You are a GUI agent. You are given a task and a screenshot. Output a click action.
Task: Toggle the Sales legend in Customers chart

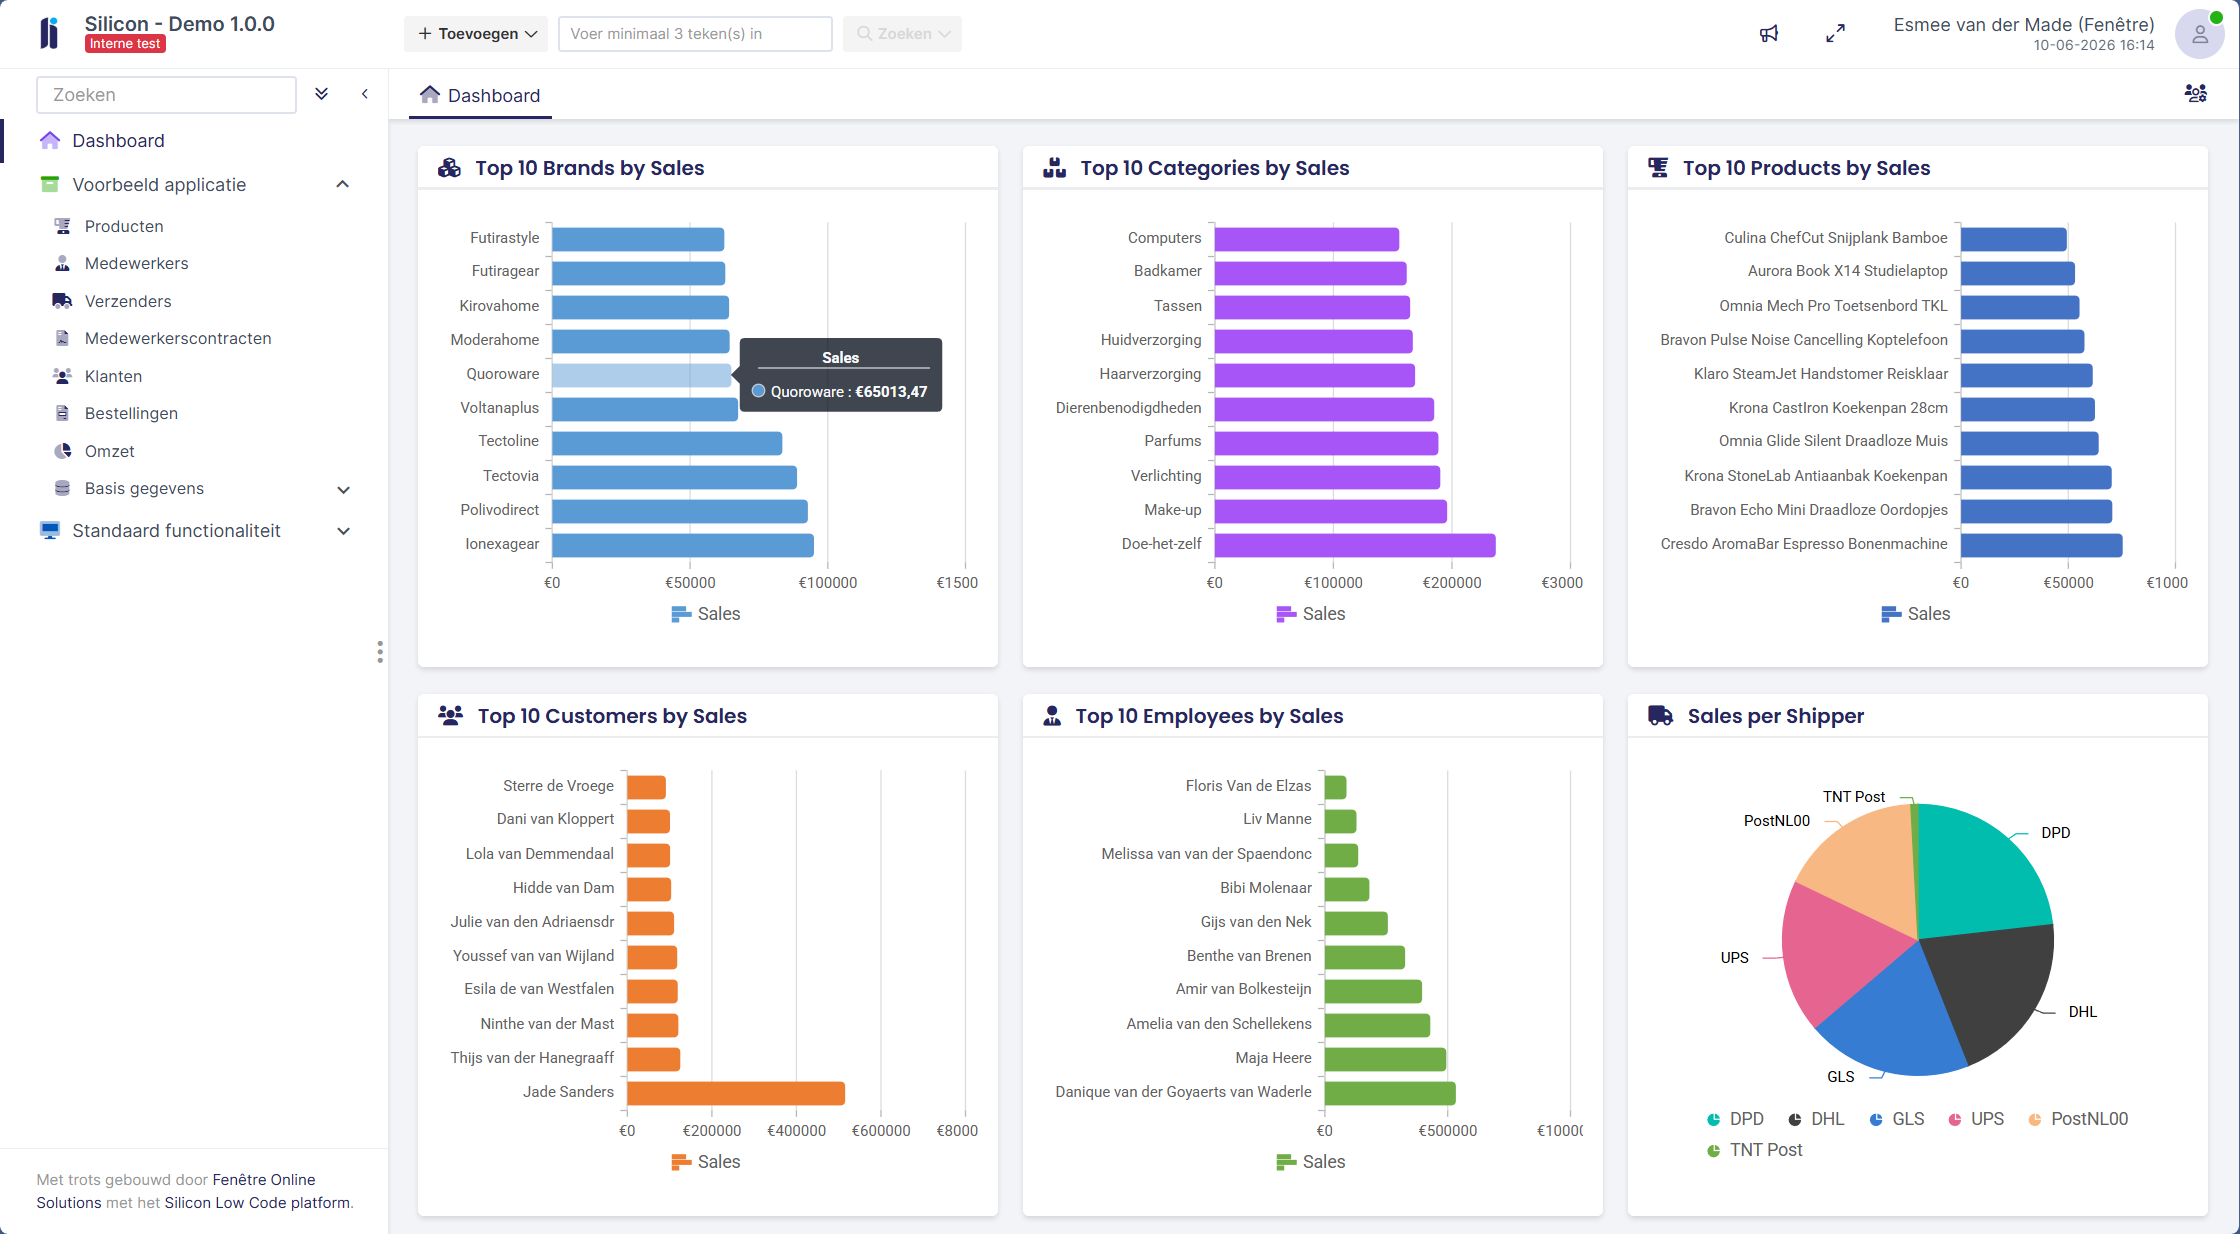pos(706,1162)
